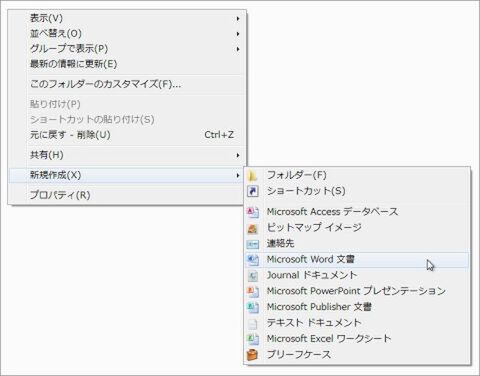The image size is (480, 376).
Task: Choose このフォルダーのカスタマイズ(F)...
Action: [x=127, y=84]
